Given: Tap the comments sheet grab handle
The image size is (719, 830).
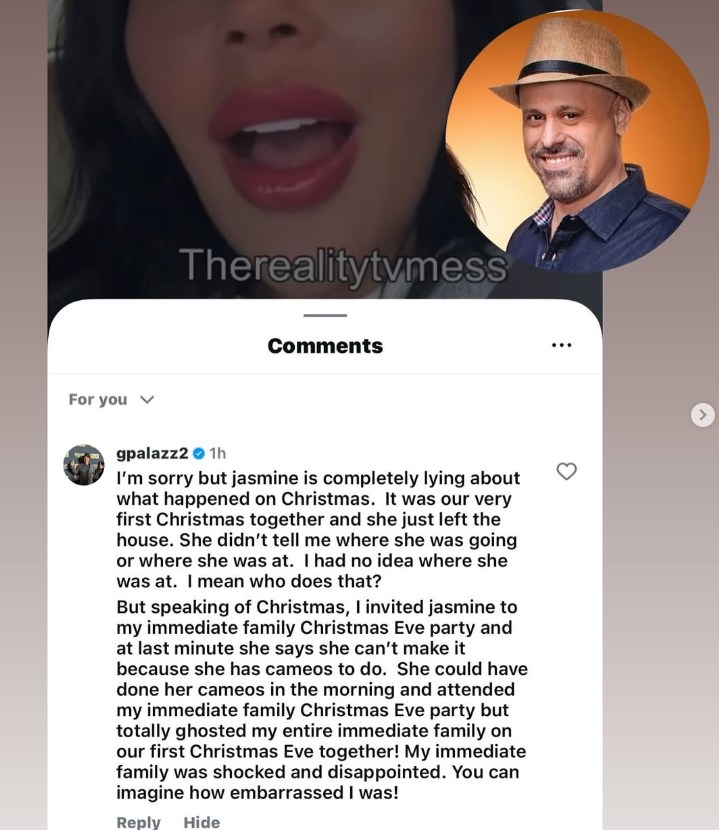Looking at the screenshot, I should (x=325, y=315).
